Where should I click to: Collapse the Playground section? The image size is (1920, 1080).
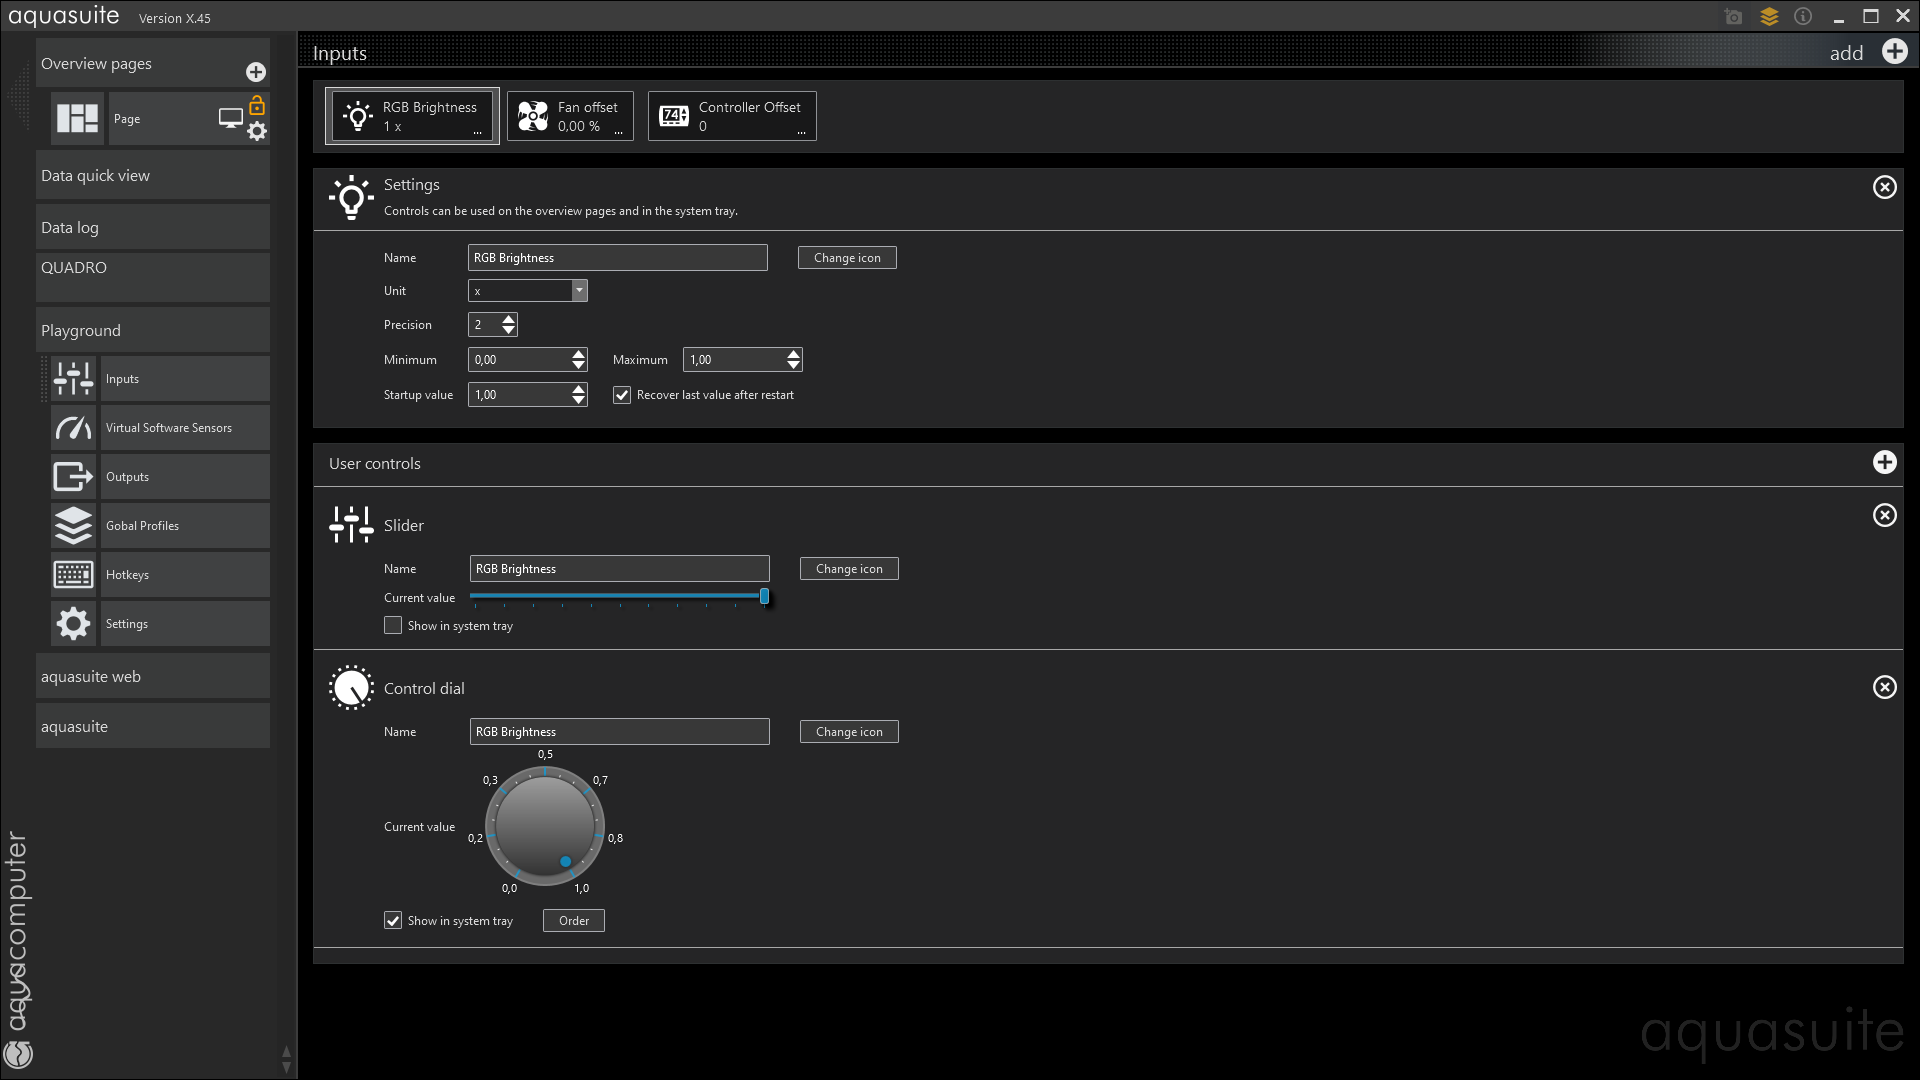[153, 330]
